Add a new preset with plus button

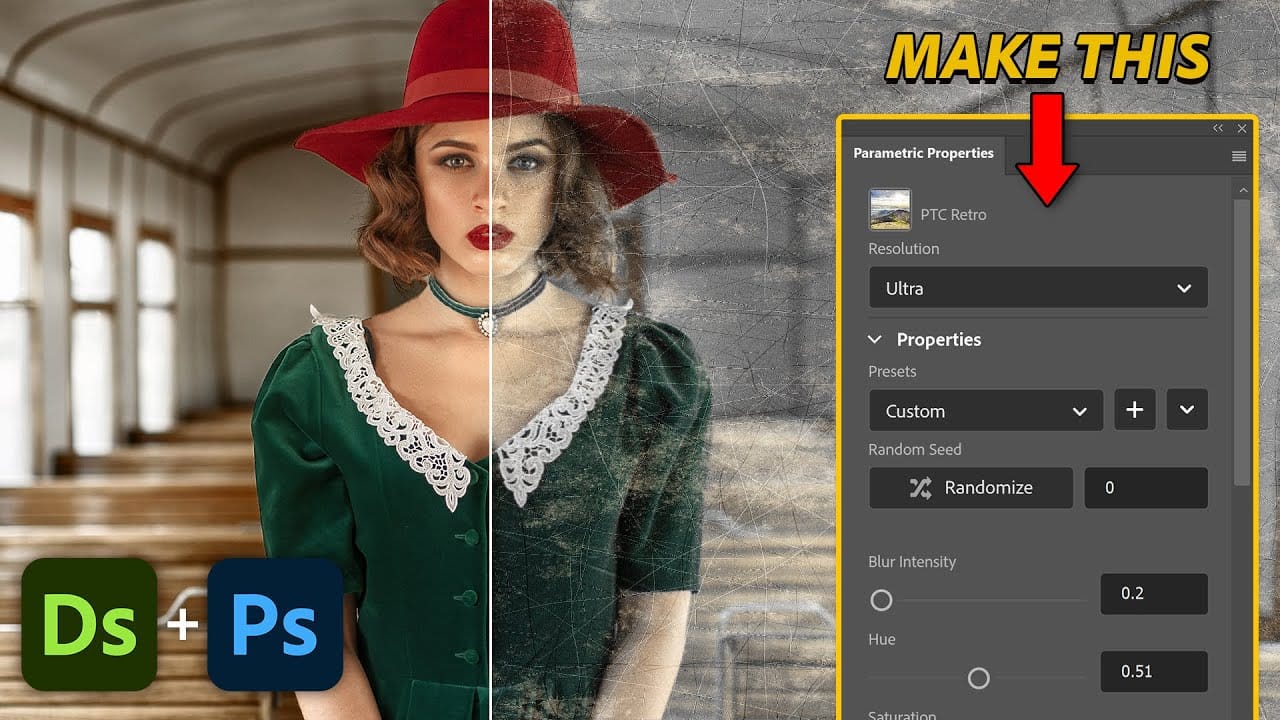tap(1135, 410)
